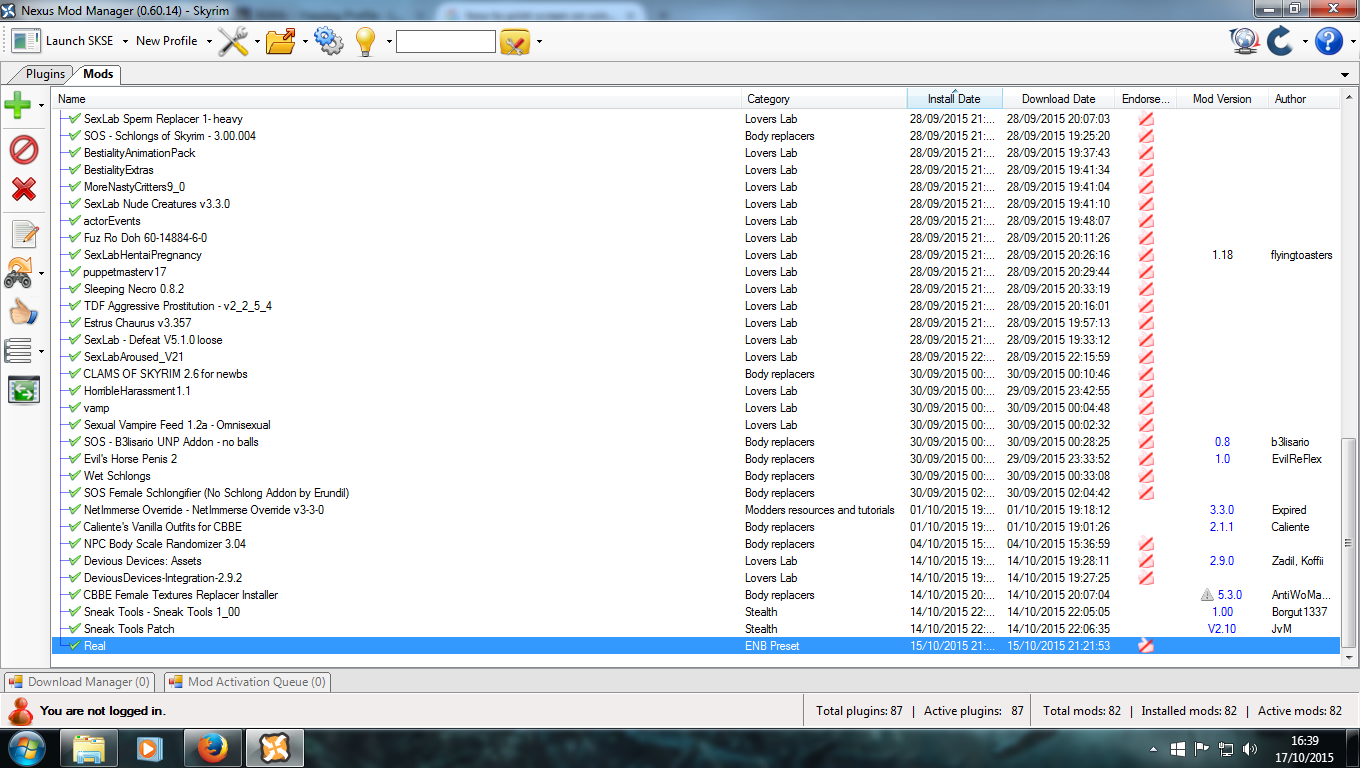Click the mod list vertical scrollbar thumb
This screenshot has width=1360, height=768.
(1348, 541)
